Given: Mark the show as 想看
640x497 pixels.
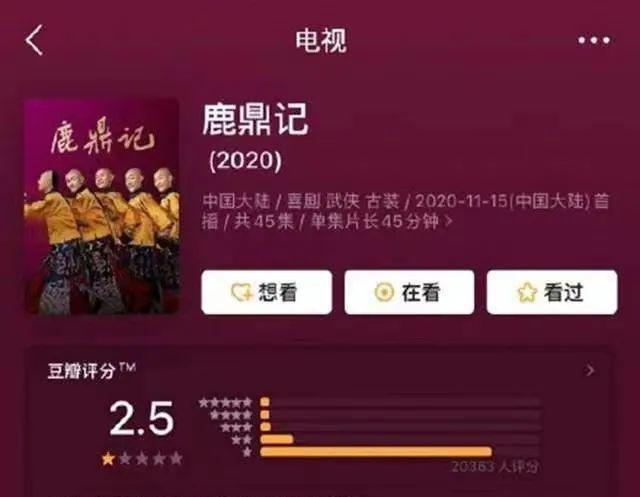Looking at the screenshot, I should (x=267, y=292).
